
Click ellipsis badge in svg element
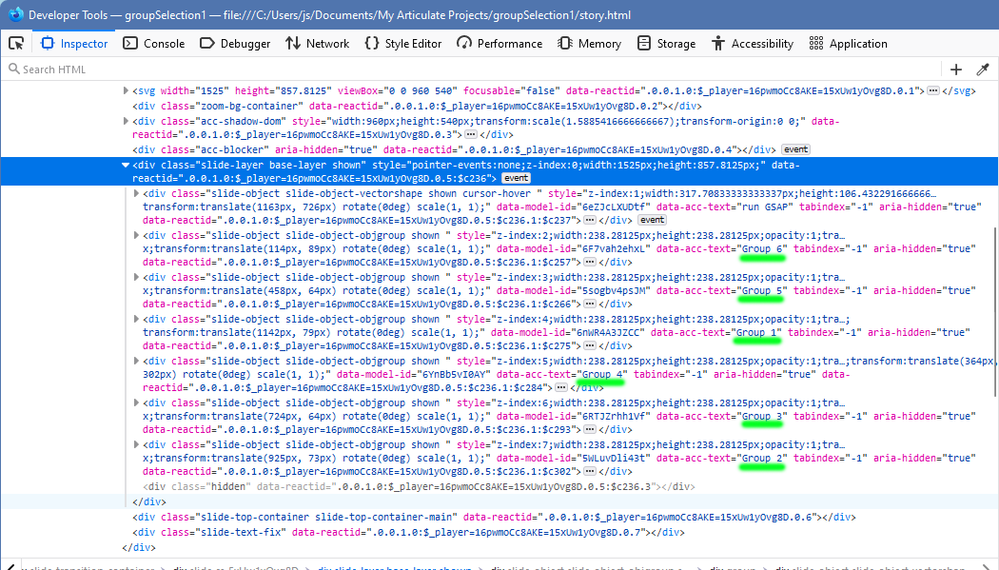(933, 91)
